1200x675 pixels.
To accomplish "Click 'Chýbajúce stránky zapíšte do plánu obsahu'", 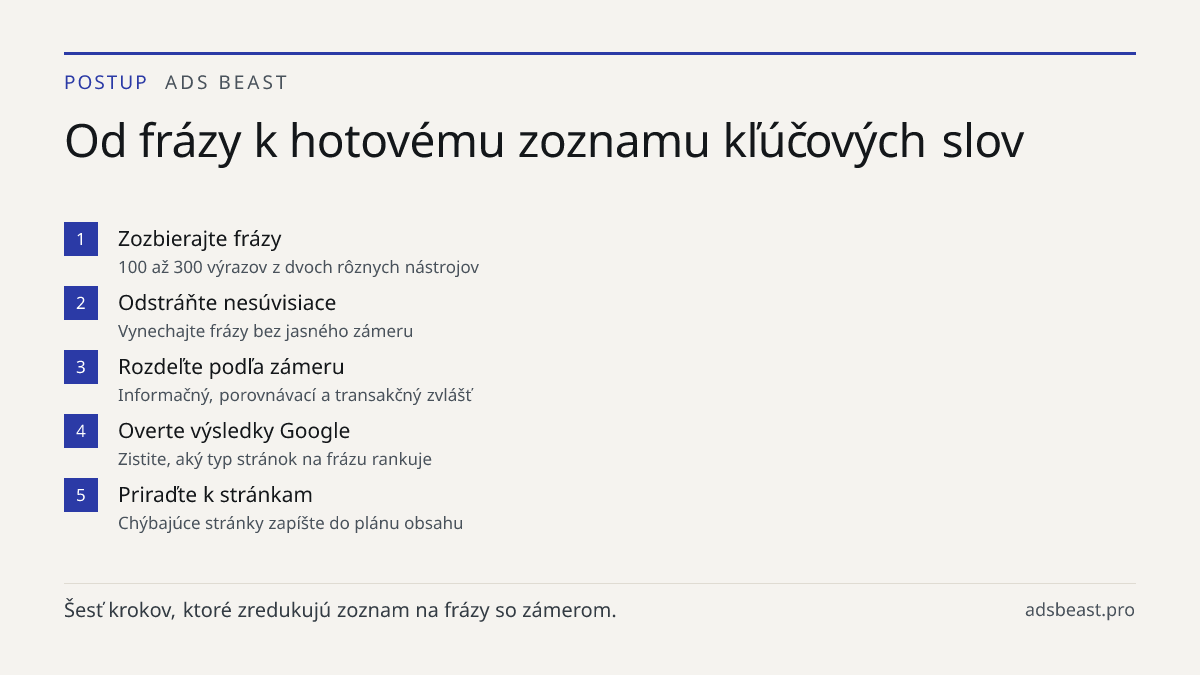I will tap(290, 523).
